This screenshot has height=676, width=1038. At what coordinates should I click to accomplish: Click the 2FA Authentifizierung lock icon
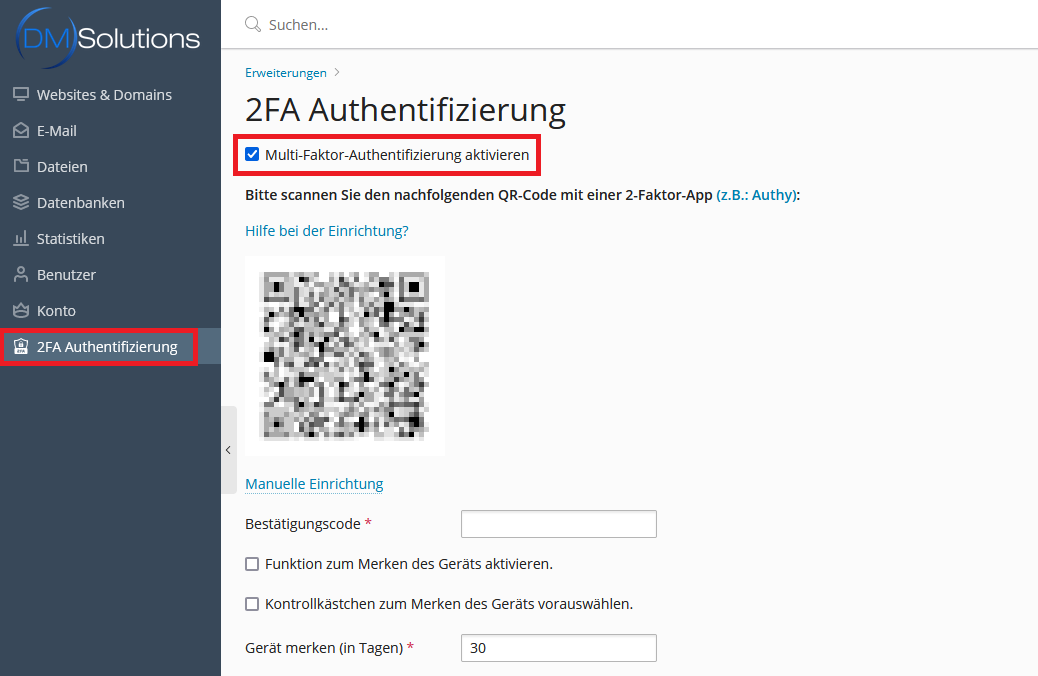tap(21, 346)
